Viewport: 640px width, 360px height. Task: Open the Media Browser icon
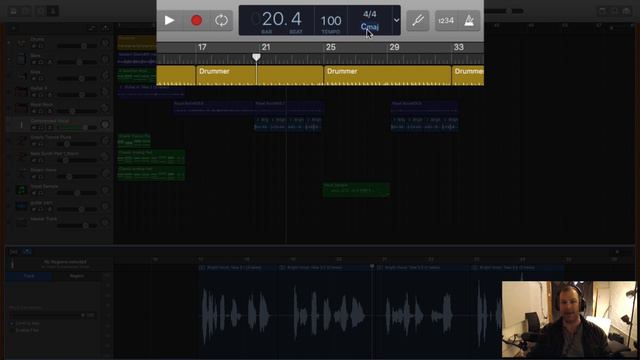(627, 11)
